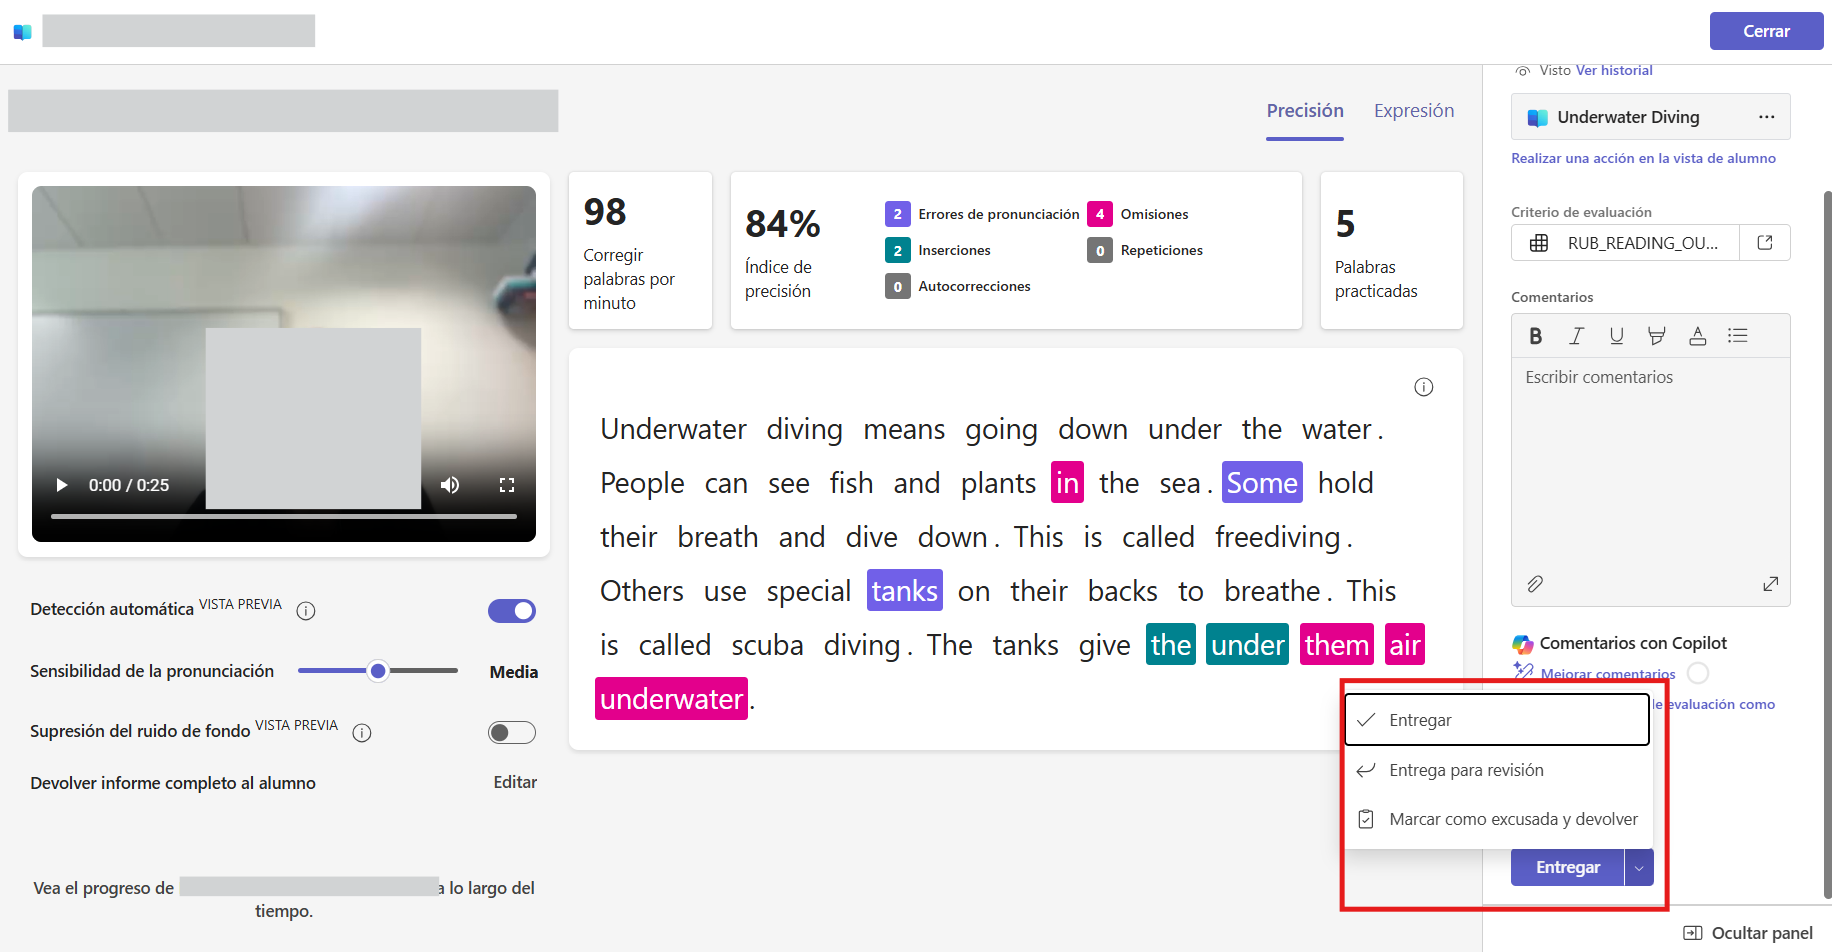Select Entrega para revisión option
1832x952 pixels.
1497,770
